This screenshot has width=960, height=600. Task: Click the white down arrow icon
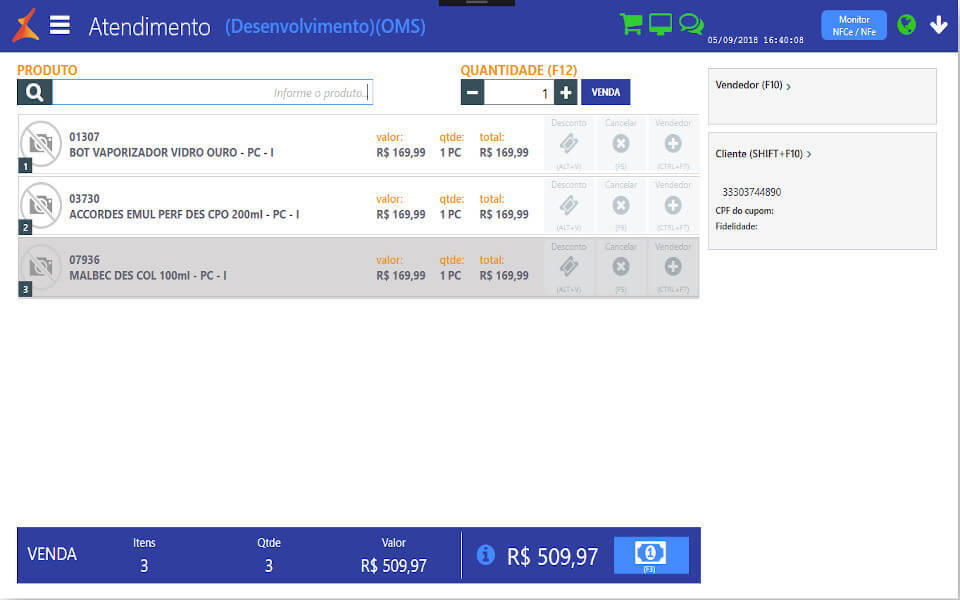[939, 24]
